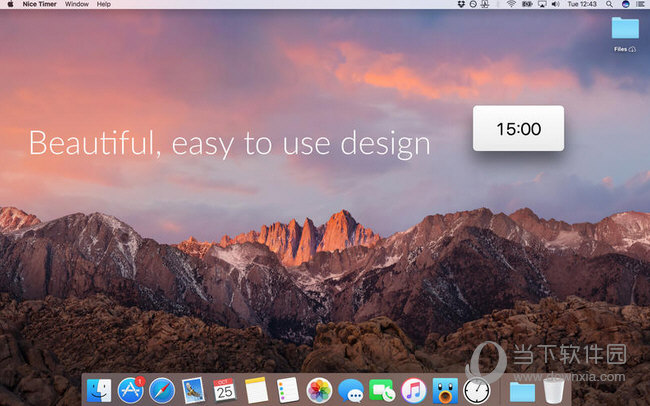This screenshot has width=650, height=406.
Task: Open the Wi-Fi status menu
Action: [x=511, y=5]
